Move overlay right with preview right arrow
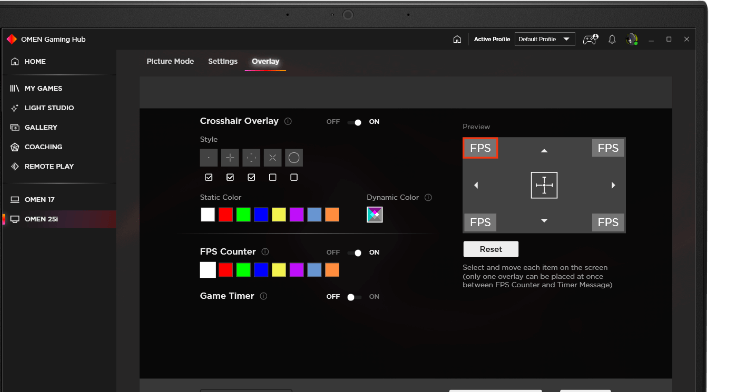This screenshot has height=392, width=734. [613, 185]
